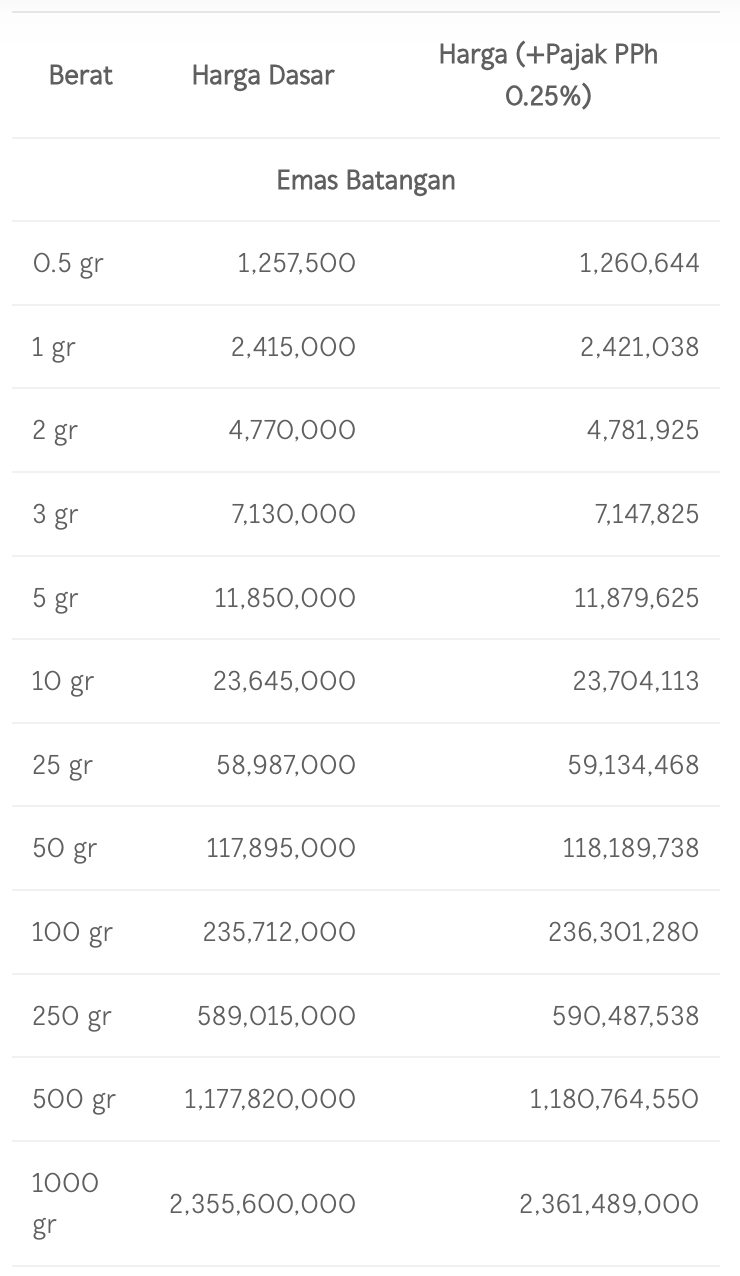Click base price 4,770,000 for 2 gr
Viewport: 740px width, 1276px height.
(291, 430)
